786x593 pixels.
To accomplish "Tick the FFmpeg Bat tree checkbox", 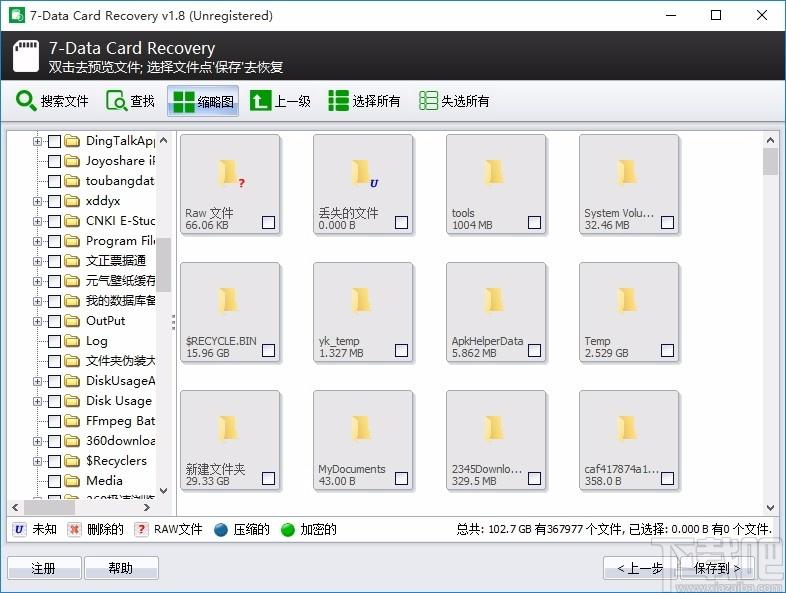I will [55, 421].
